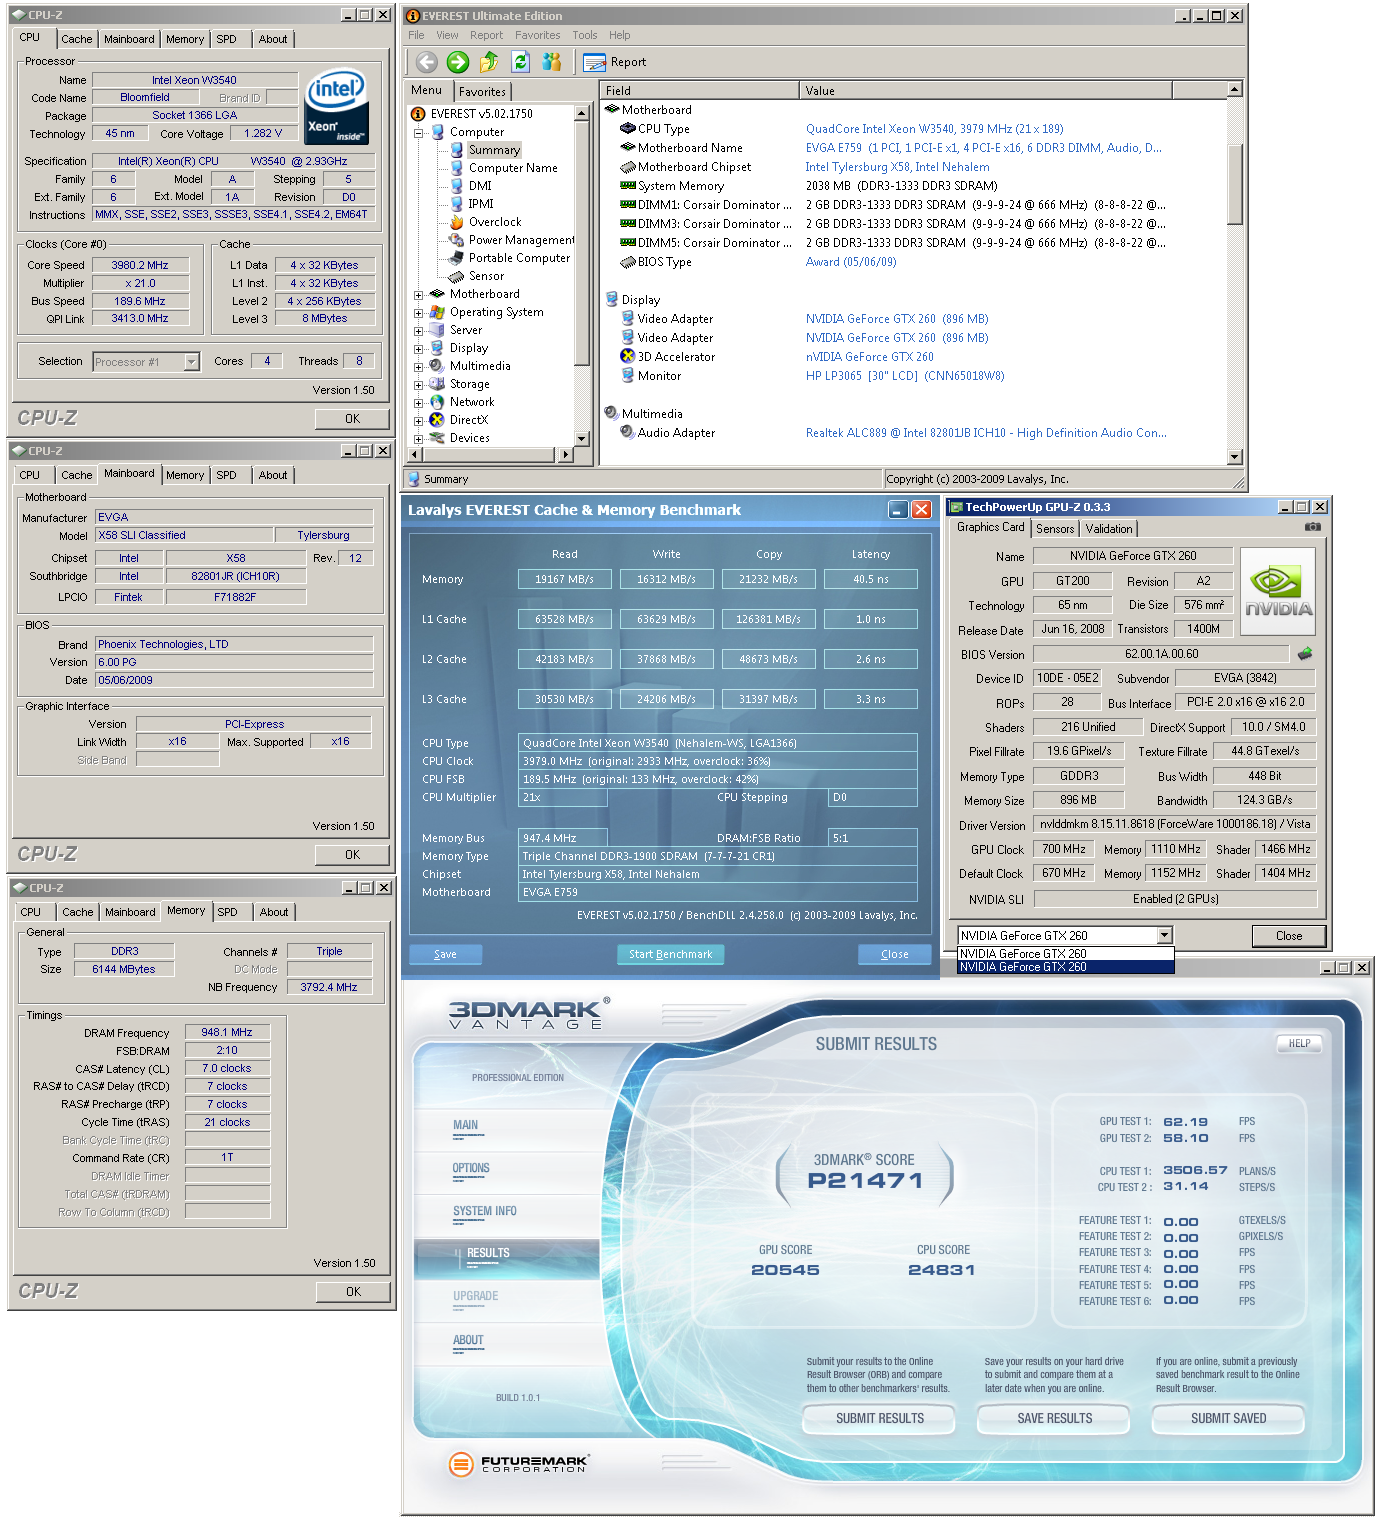
Task: Click the Field column header in EVEREST
Action: click(700, 90)
